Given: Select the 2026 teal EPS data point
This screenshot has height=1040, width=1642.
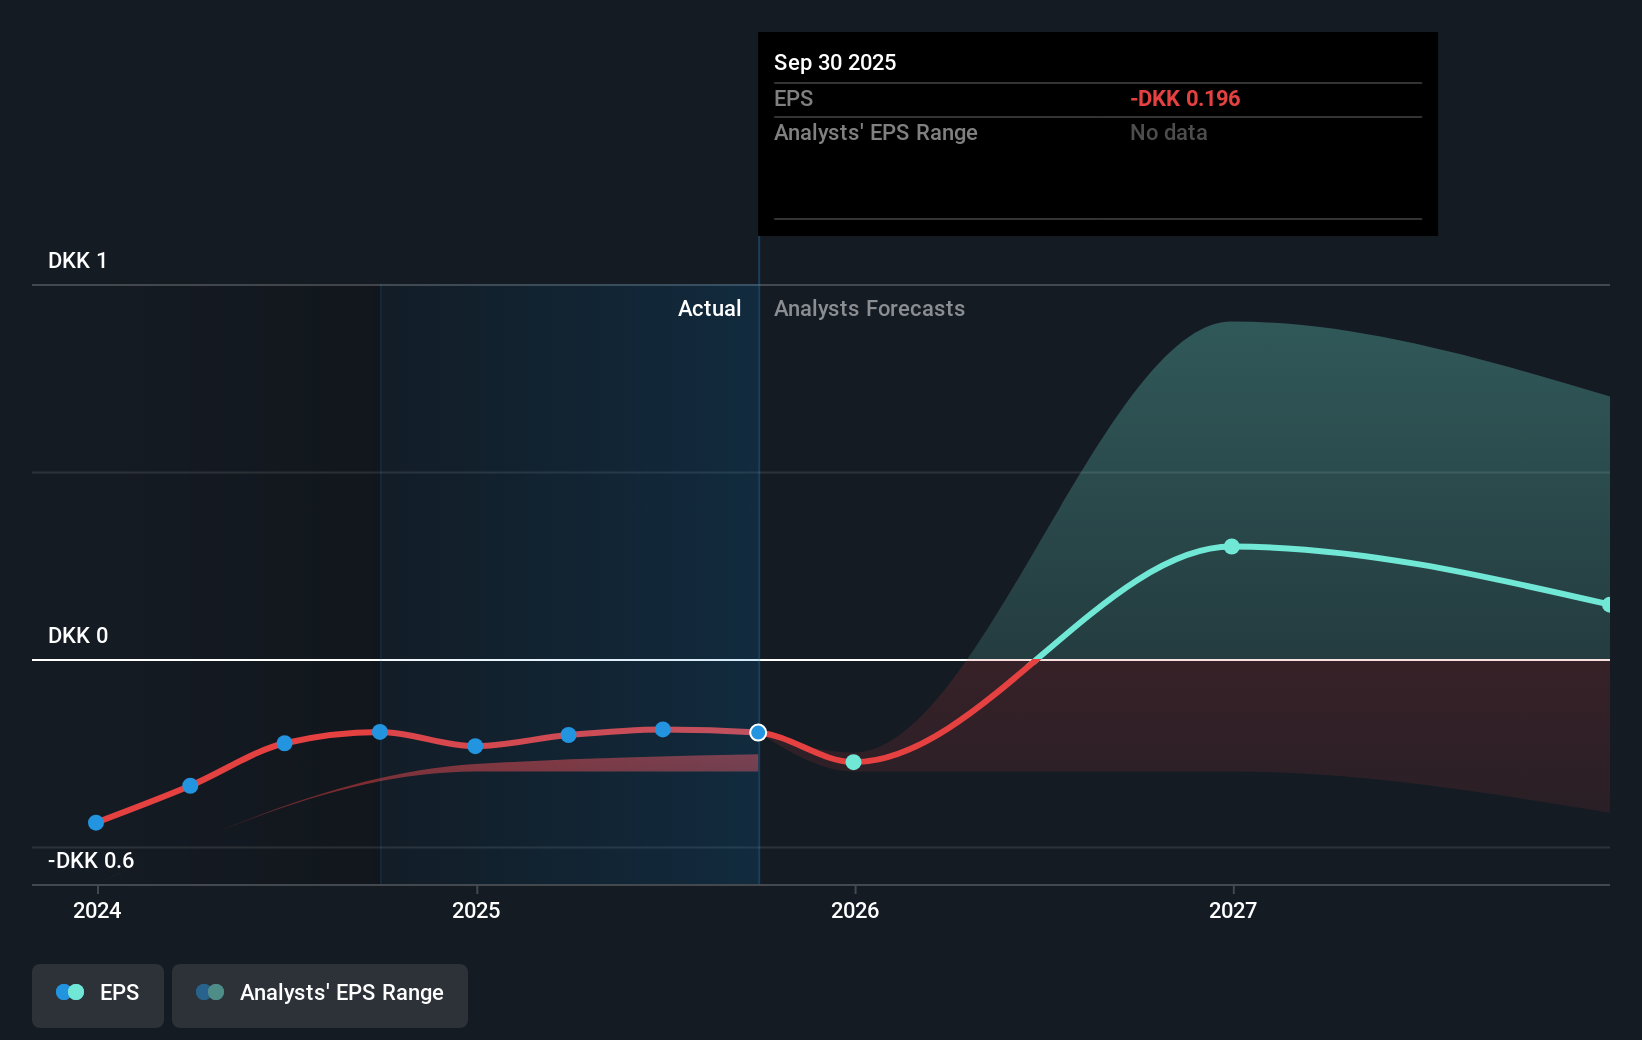Looking at the screenshot, I should (x=853, y=762).
